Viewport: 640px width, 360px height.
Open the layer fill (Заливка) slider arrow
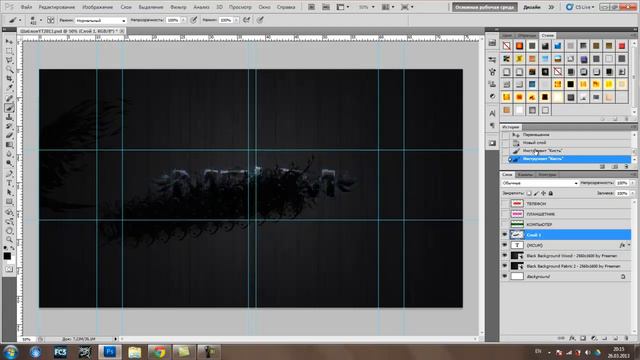coord(632,193)
